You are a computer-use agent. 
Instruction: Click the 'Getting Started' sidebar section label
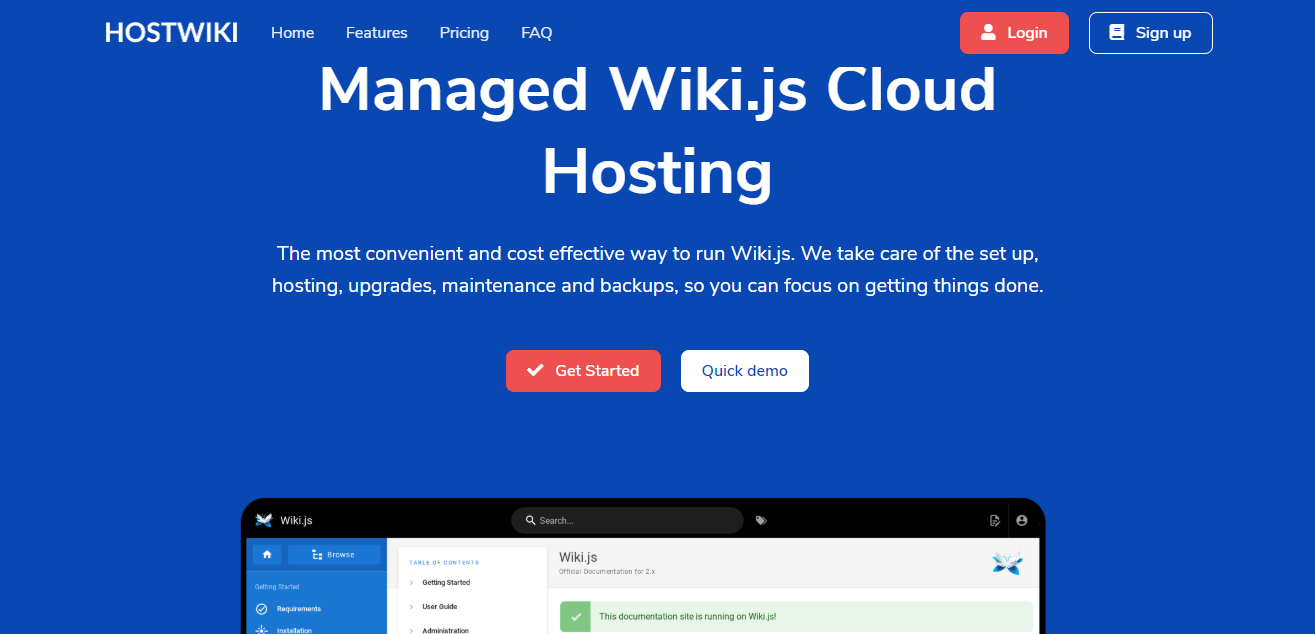pos(277,587)
